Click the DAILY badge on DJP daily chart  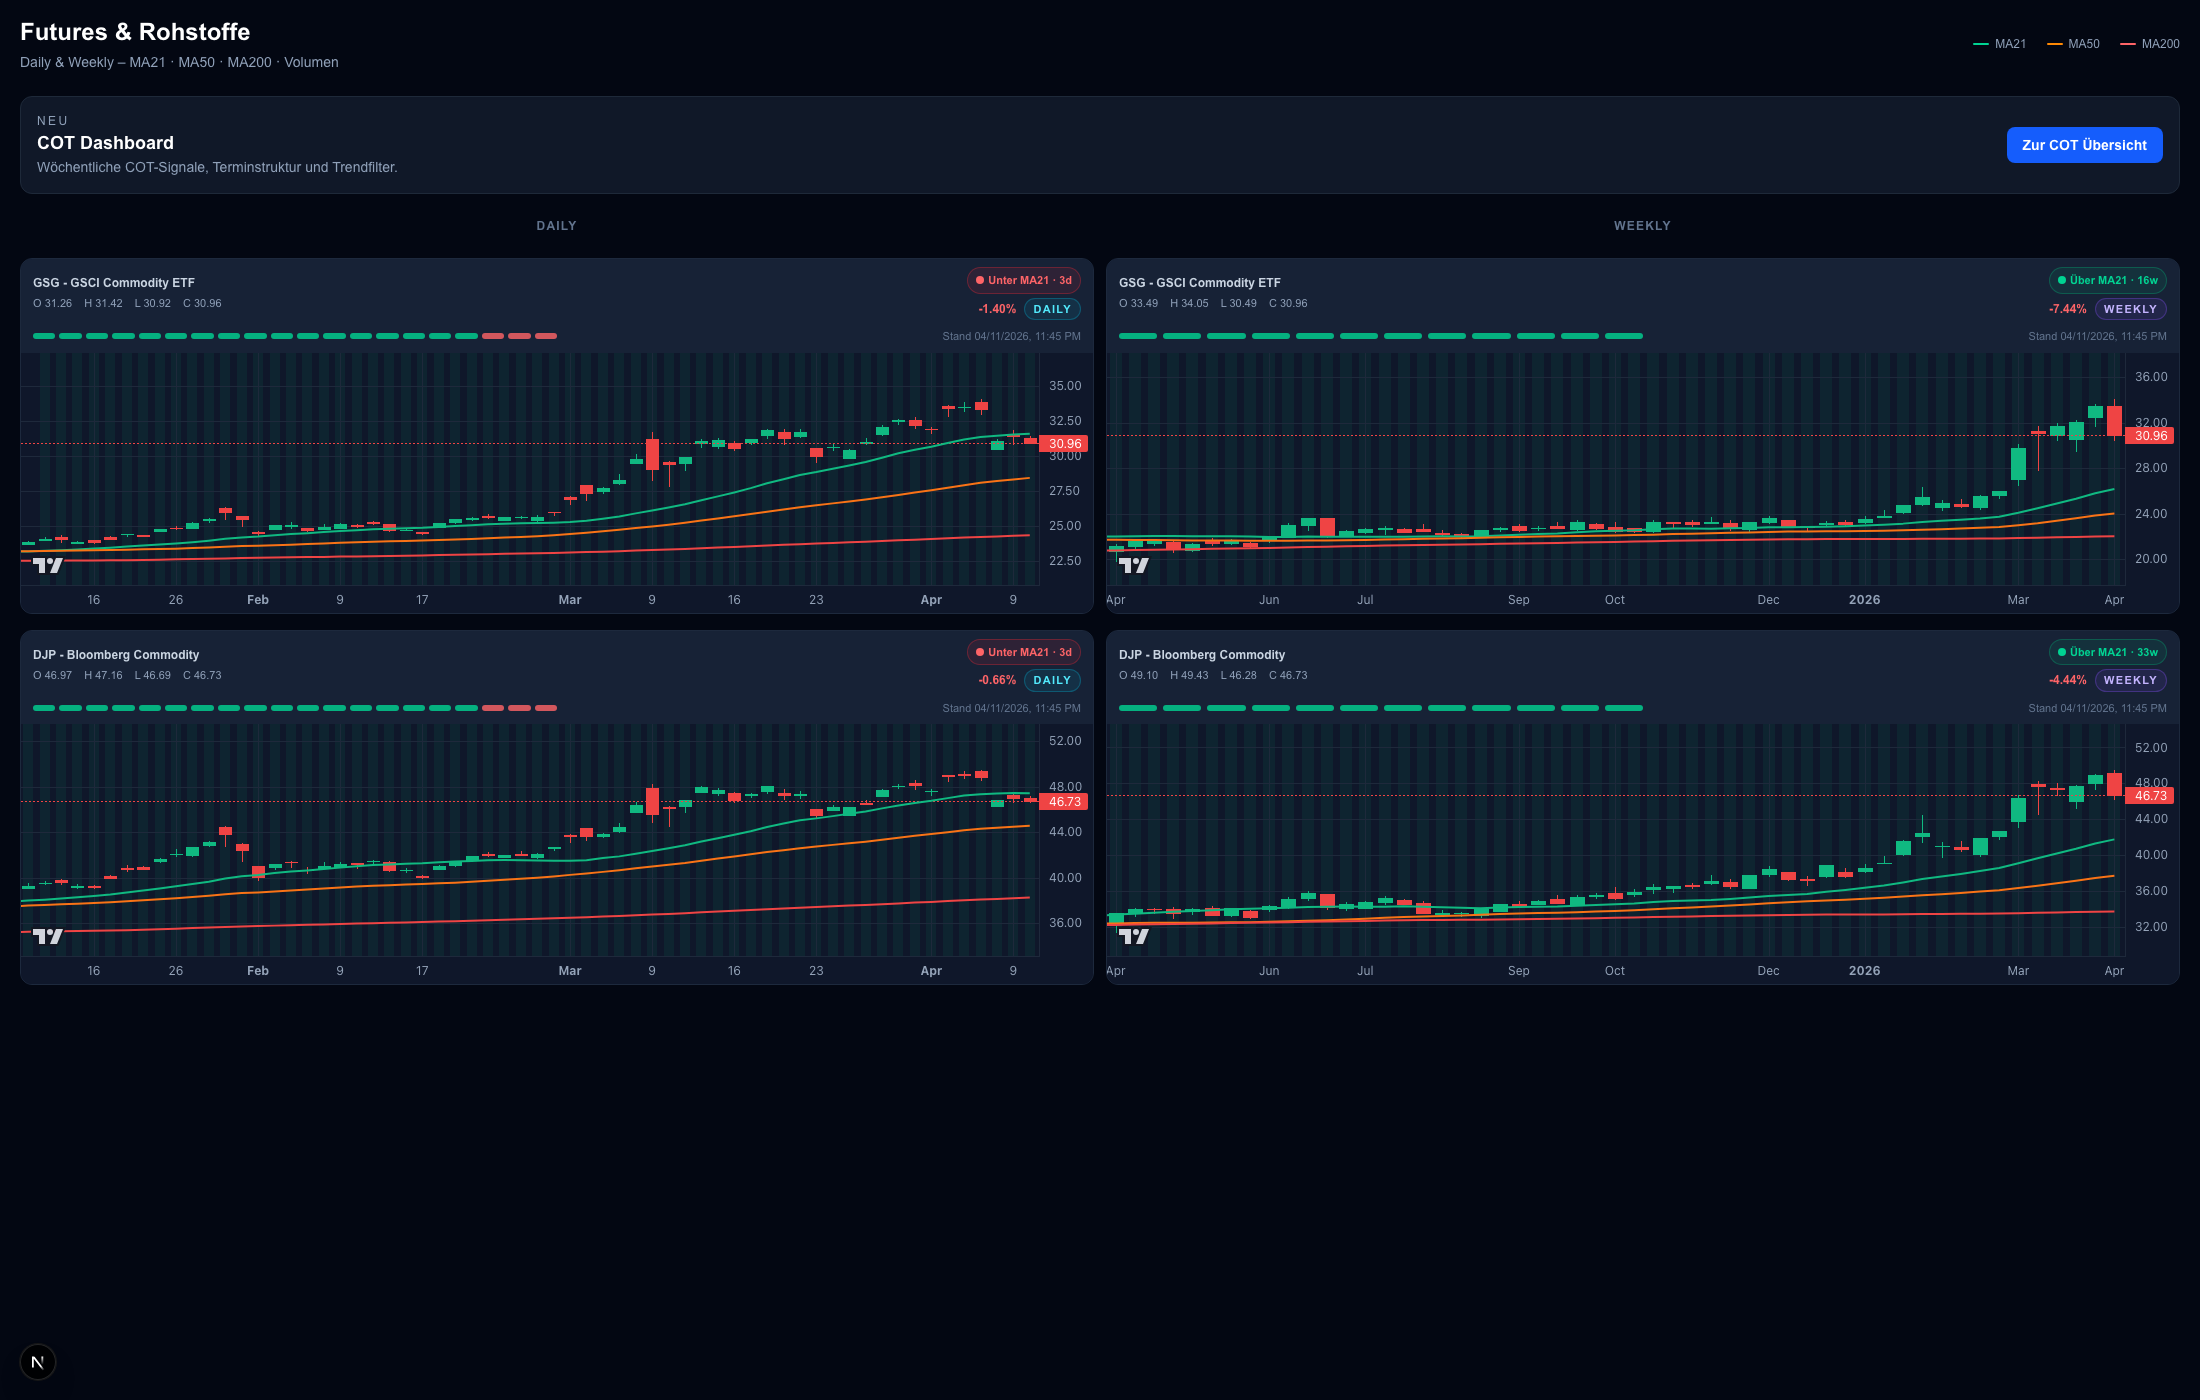coord(1052,680)
